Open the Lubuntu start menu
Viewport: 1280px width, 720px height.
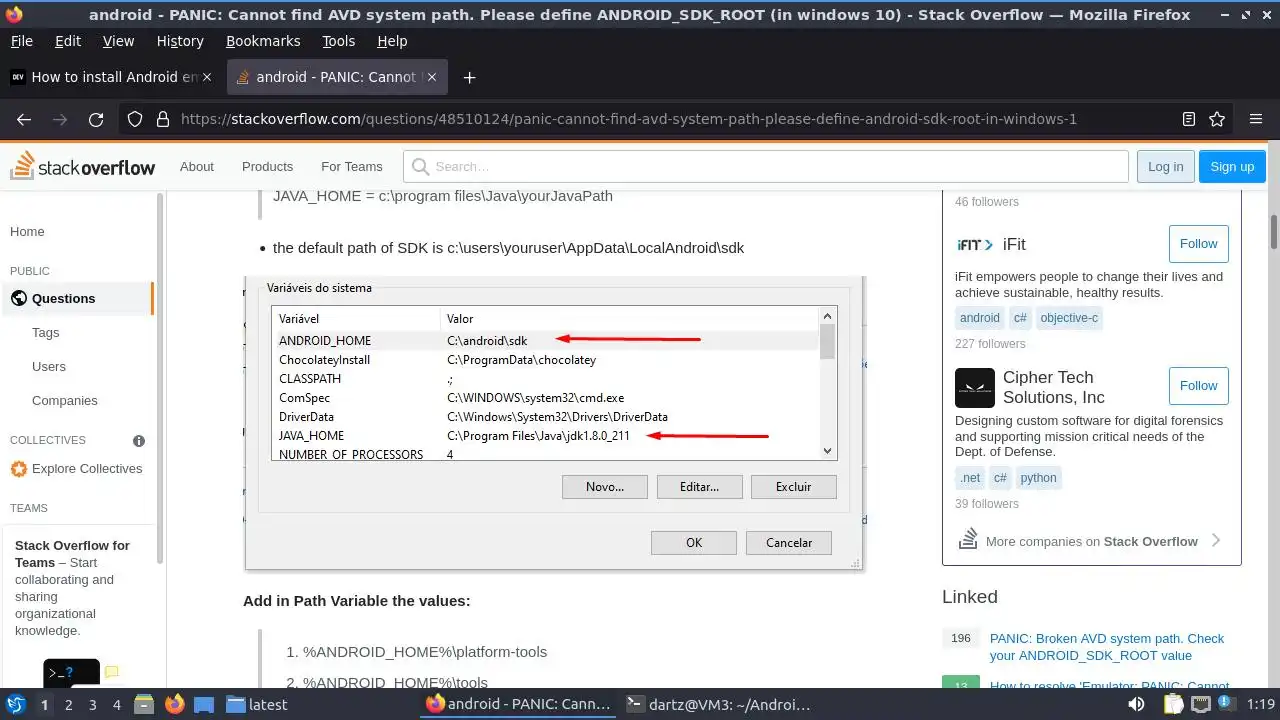(x=16, y=704)
